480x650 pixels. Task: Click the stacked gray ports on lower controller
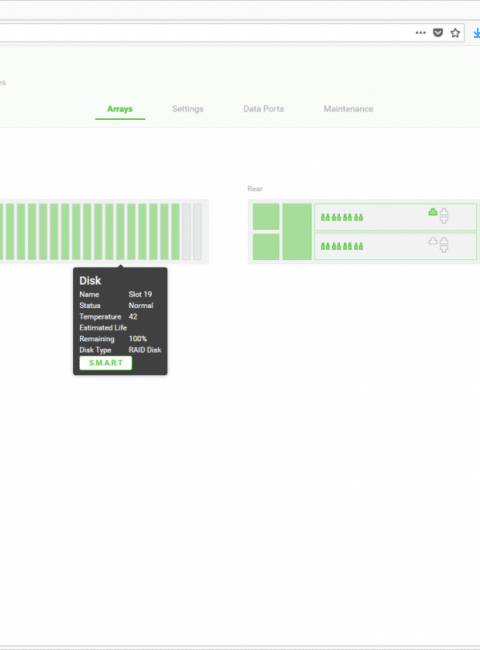coord(444,245)
